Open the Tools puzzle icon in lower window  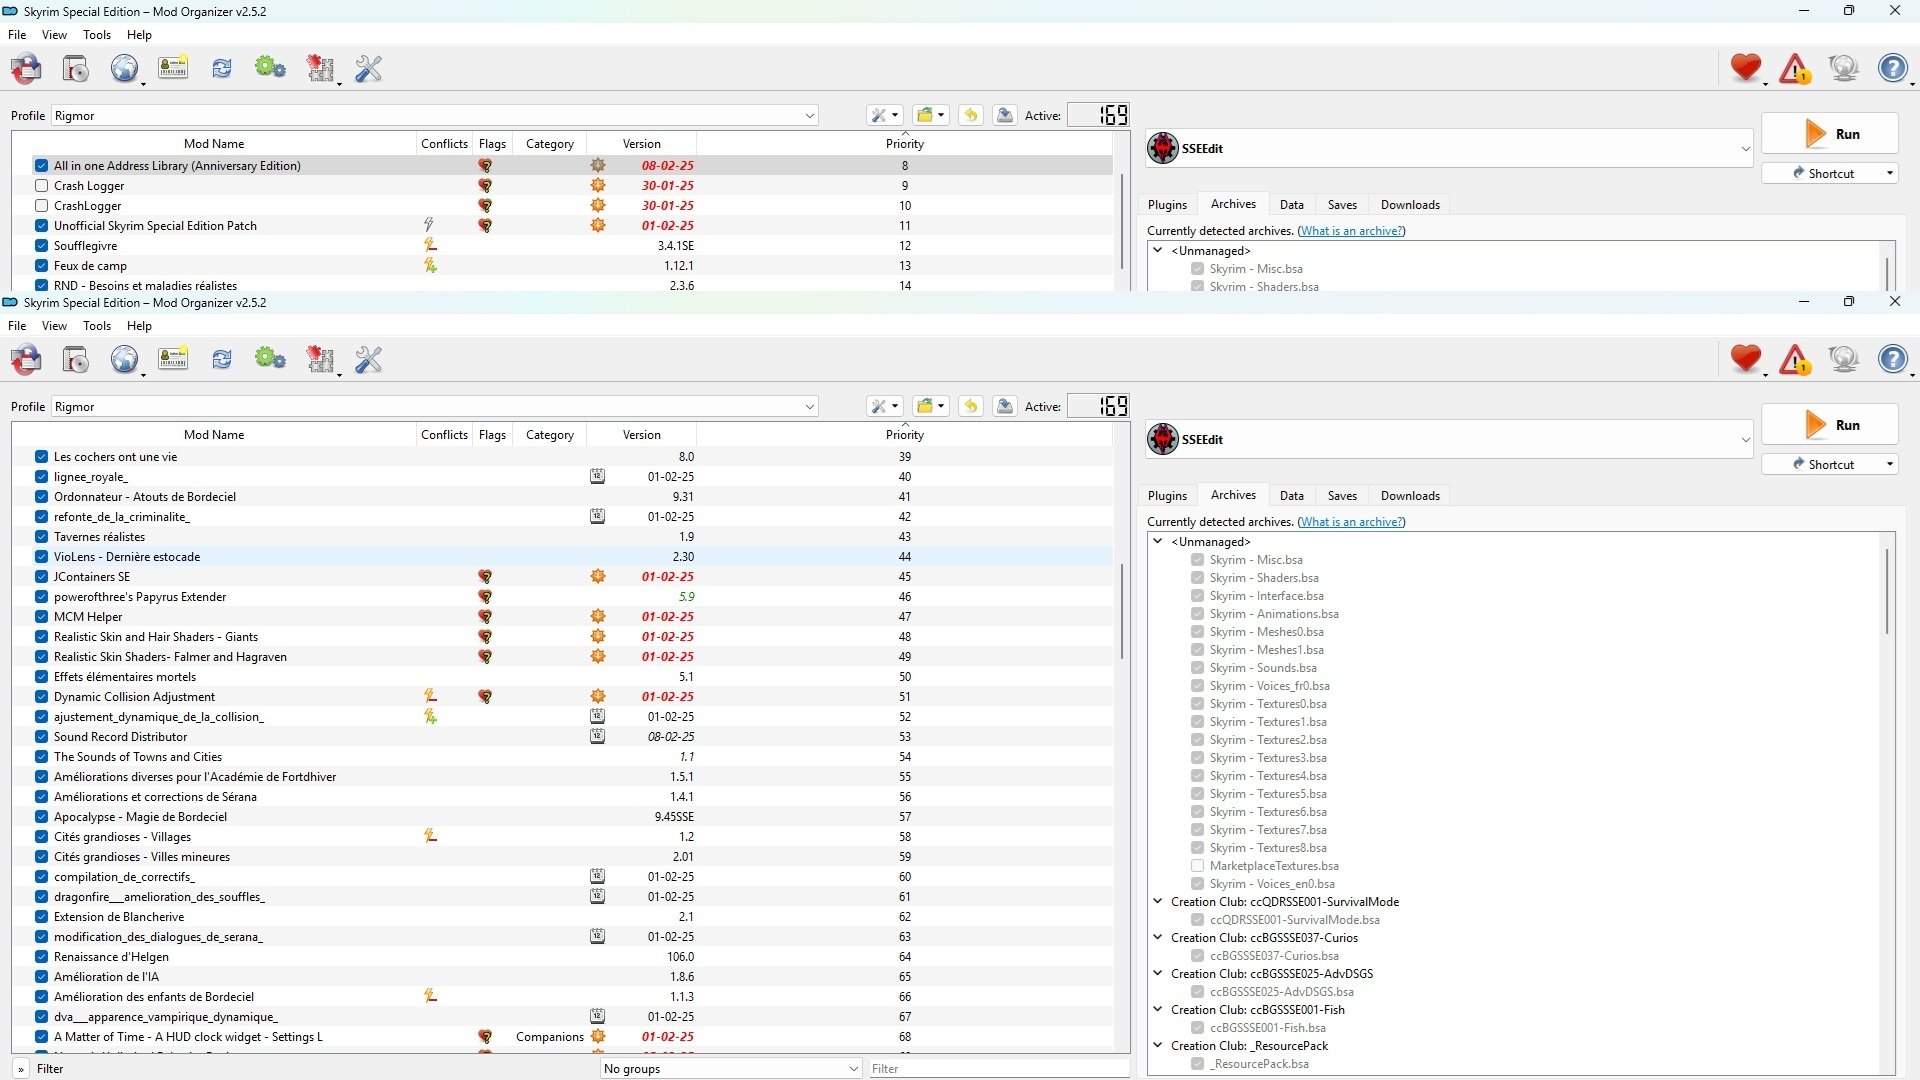coord(320,360)
